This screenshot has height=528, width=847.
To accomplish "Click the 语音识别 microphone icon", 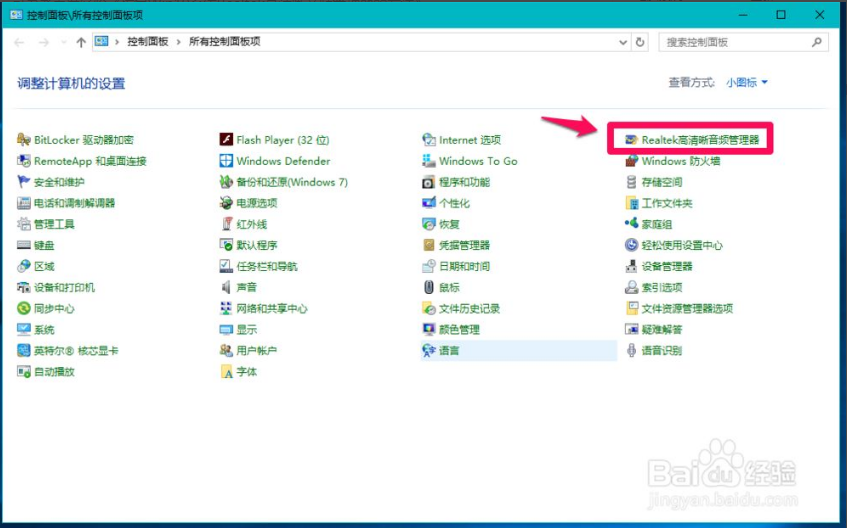I will click(x=631, y=351).
